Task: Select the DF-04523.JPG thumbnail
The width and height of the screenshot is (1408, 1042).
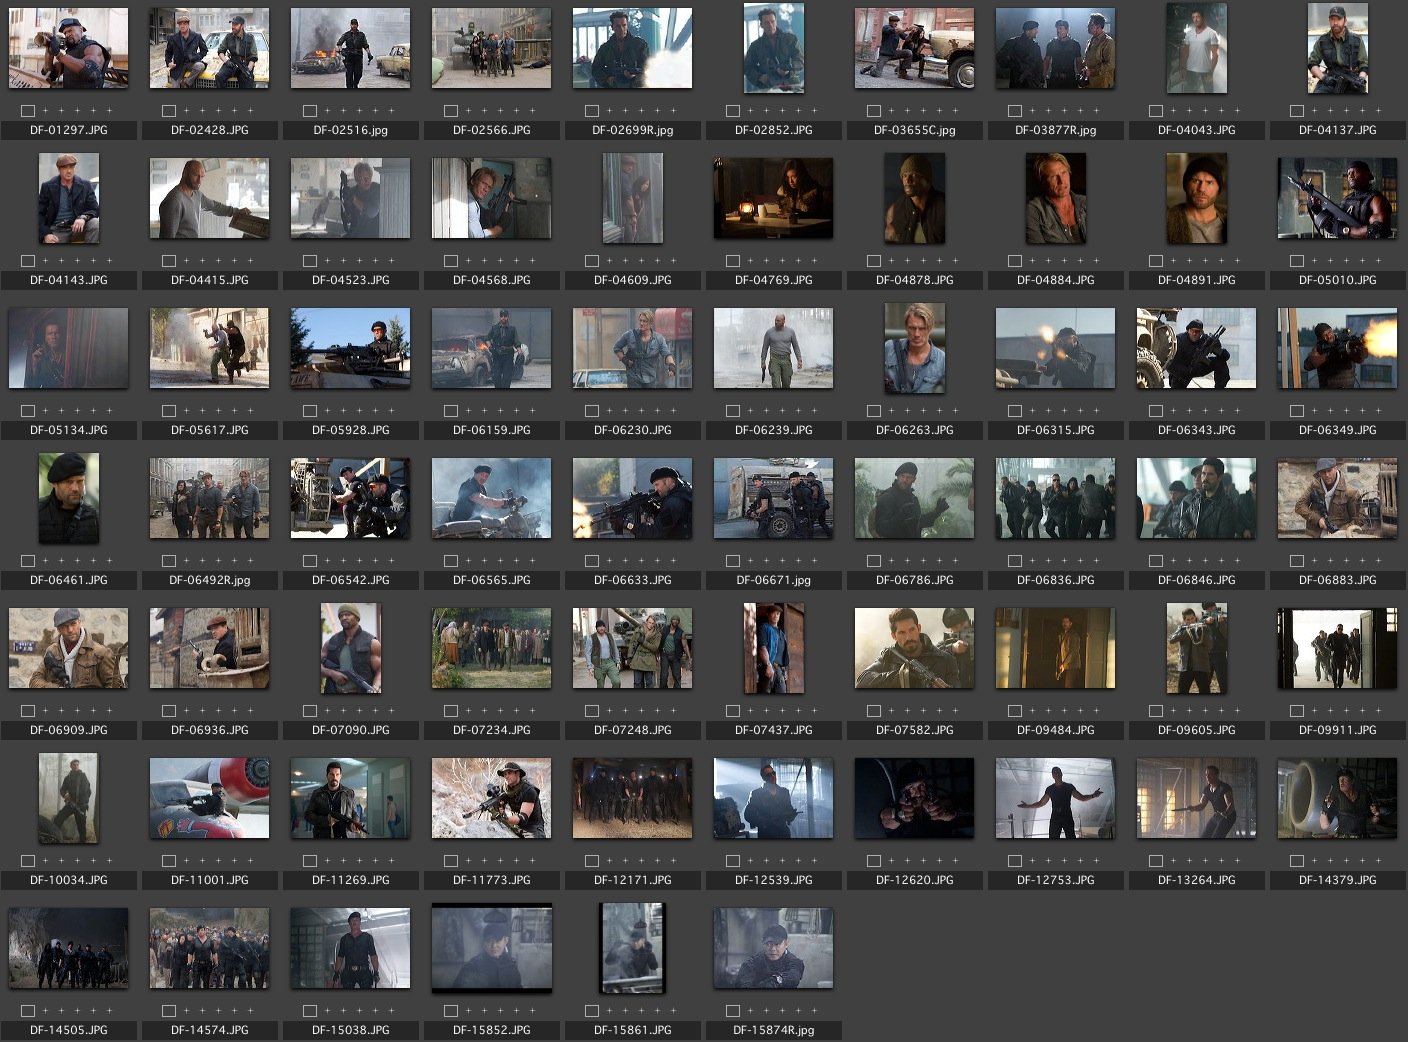Action: point(350,198)
